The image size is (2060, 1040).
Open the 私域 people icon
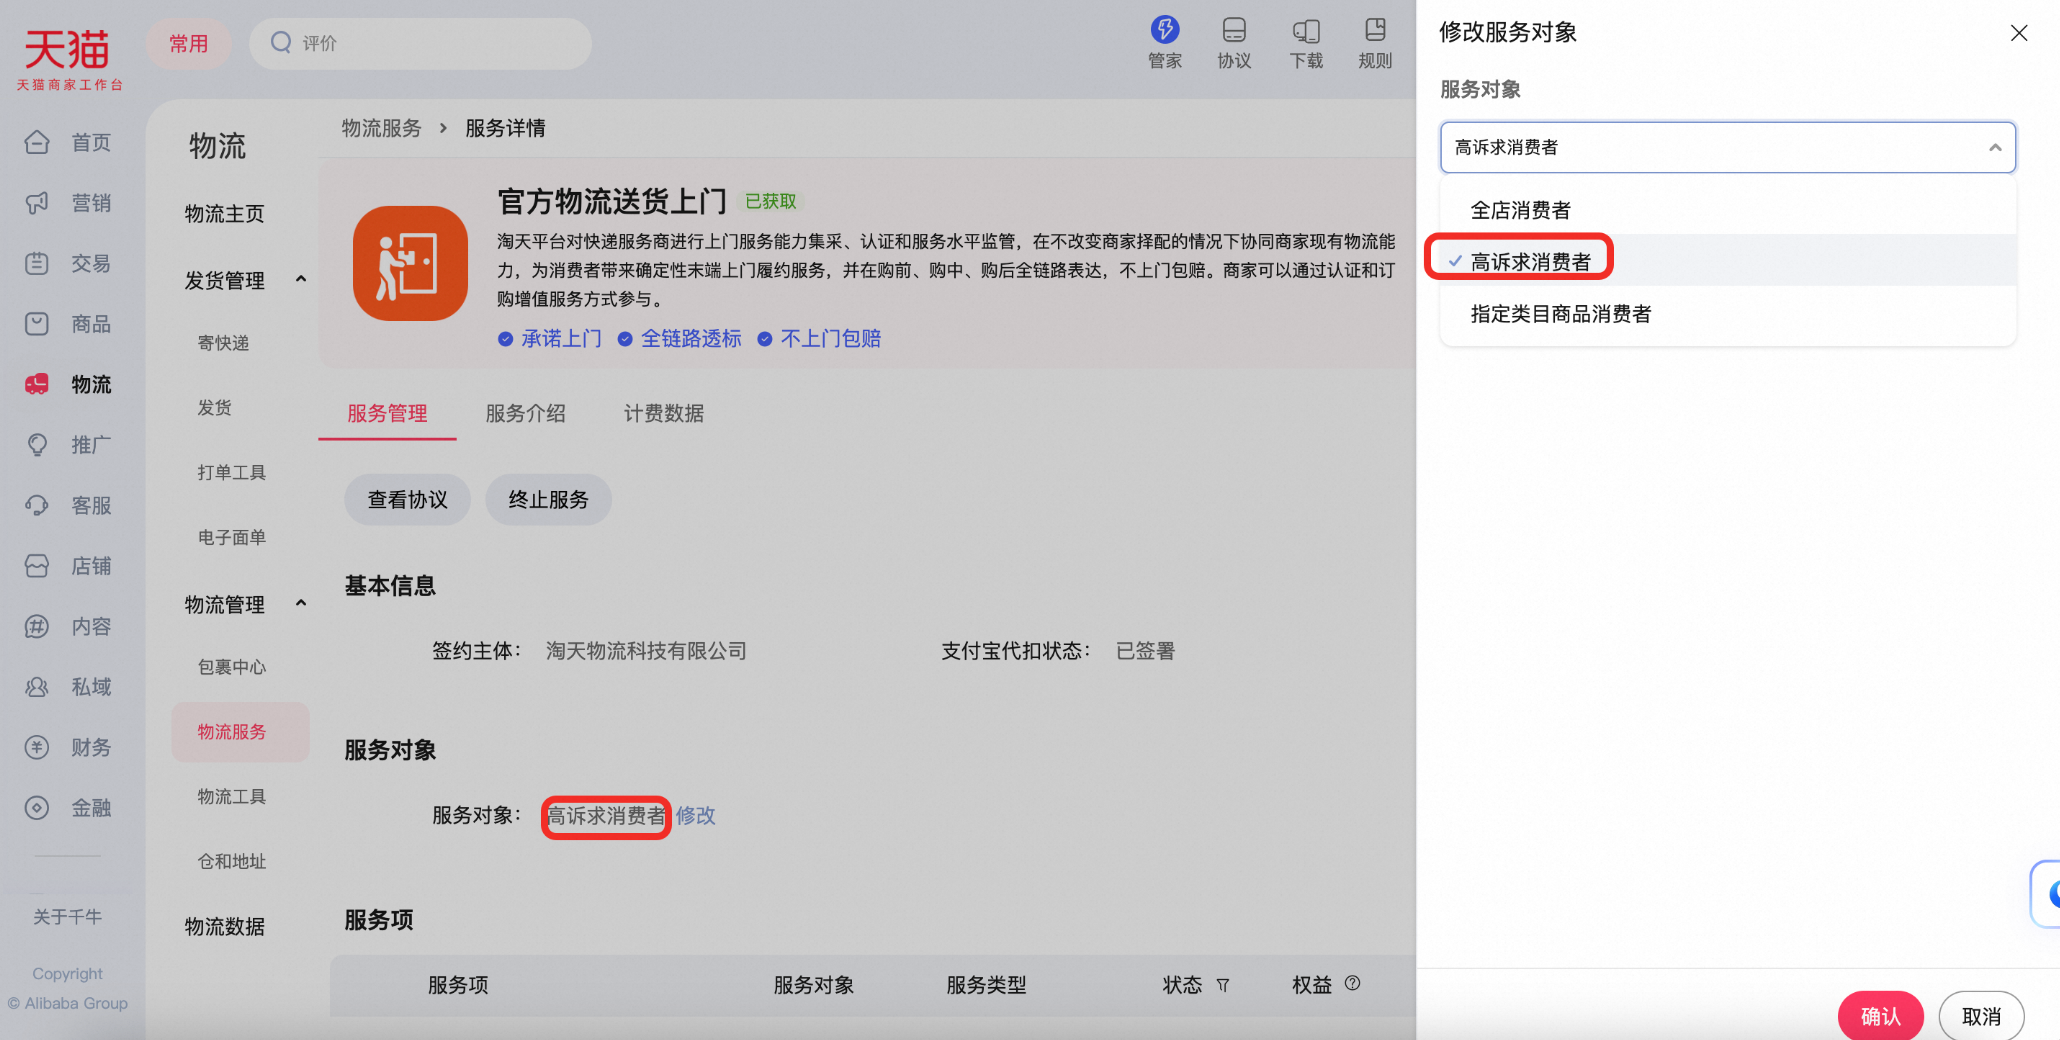37,687
